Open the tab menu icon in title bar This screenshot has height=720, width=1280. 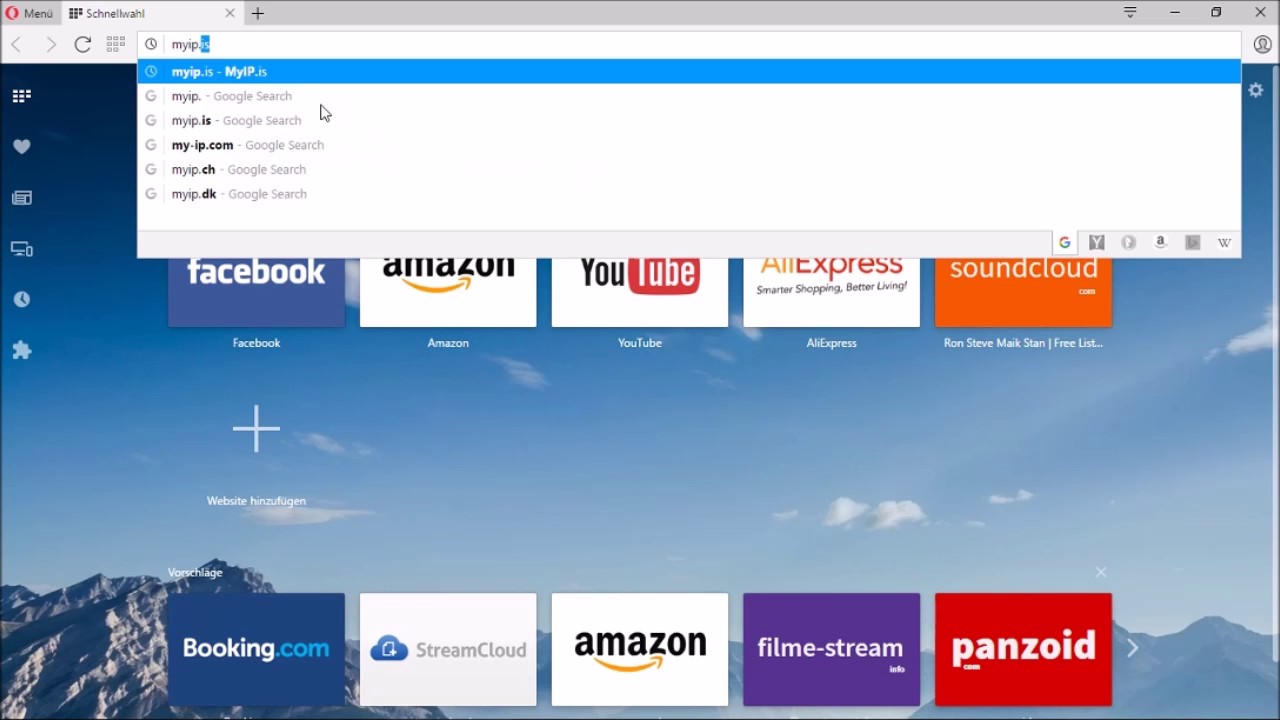pos(1130,12)
